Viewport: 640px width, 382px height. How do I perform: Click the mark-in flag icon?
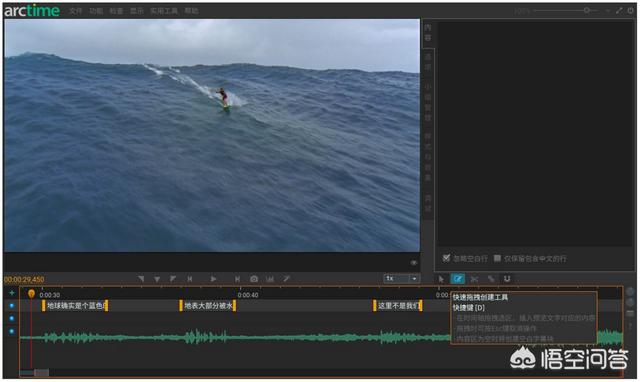click(x=141, y=279)
